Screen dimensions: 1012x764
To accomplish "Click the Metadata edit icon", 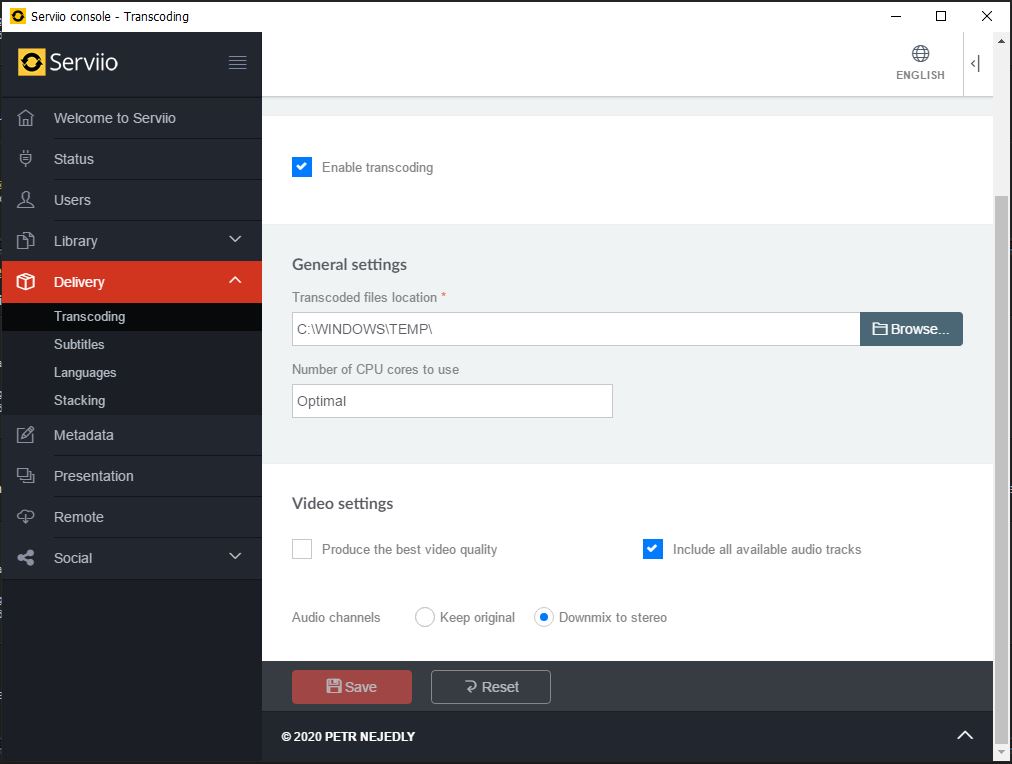I will 26,435.
